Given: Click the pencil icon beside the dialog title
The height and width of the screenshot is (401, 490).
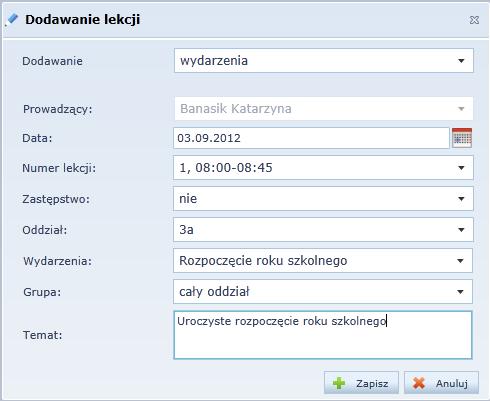Looking at the screenshot, I should click(x=12, y=19).
